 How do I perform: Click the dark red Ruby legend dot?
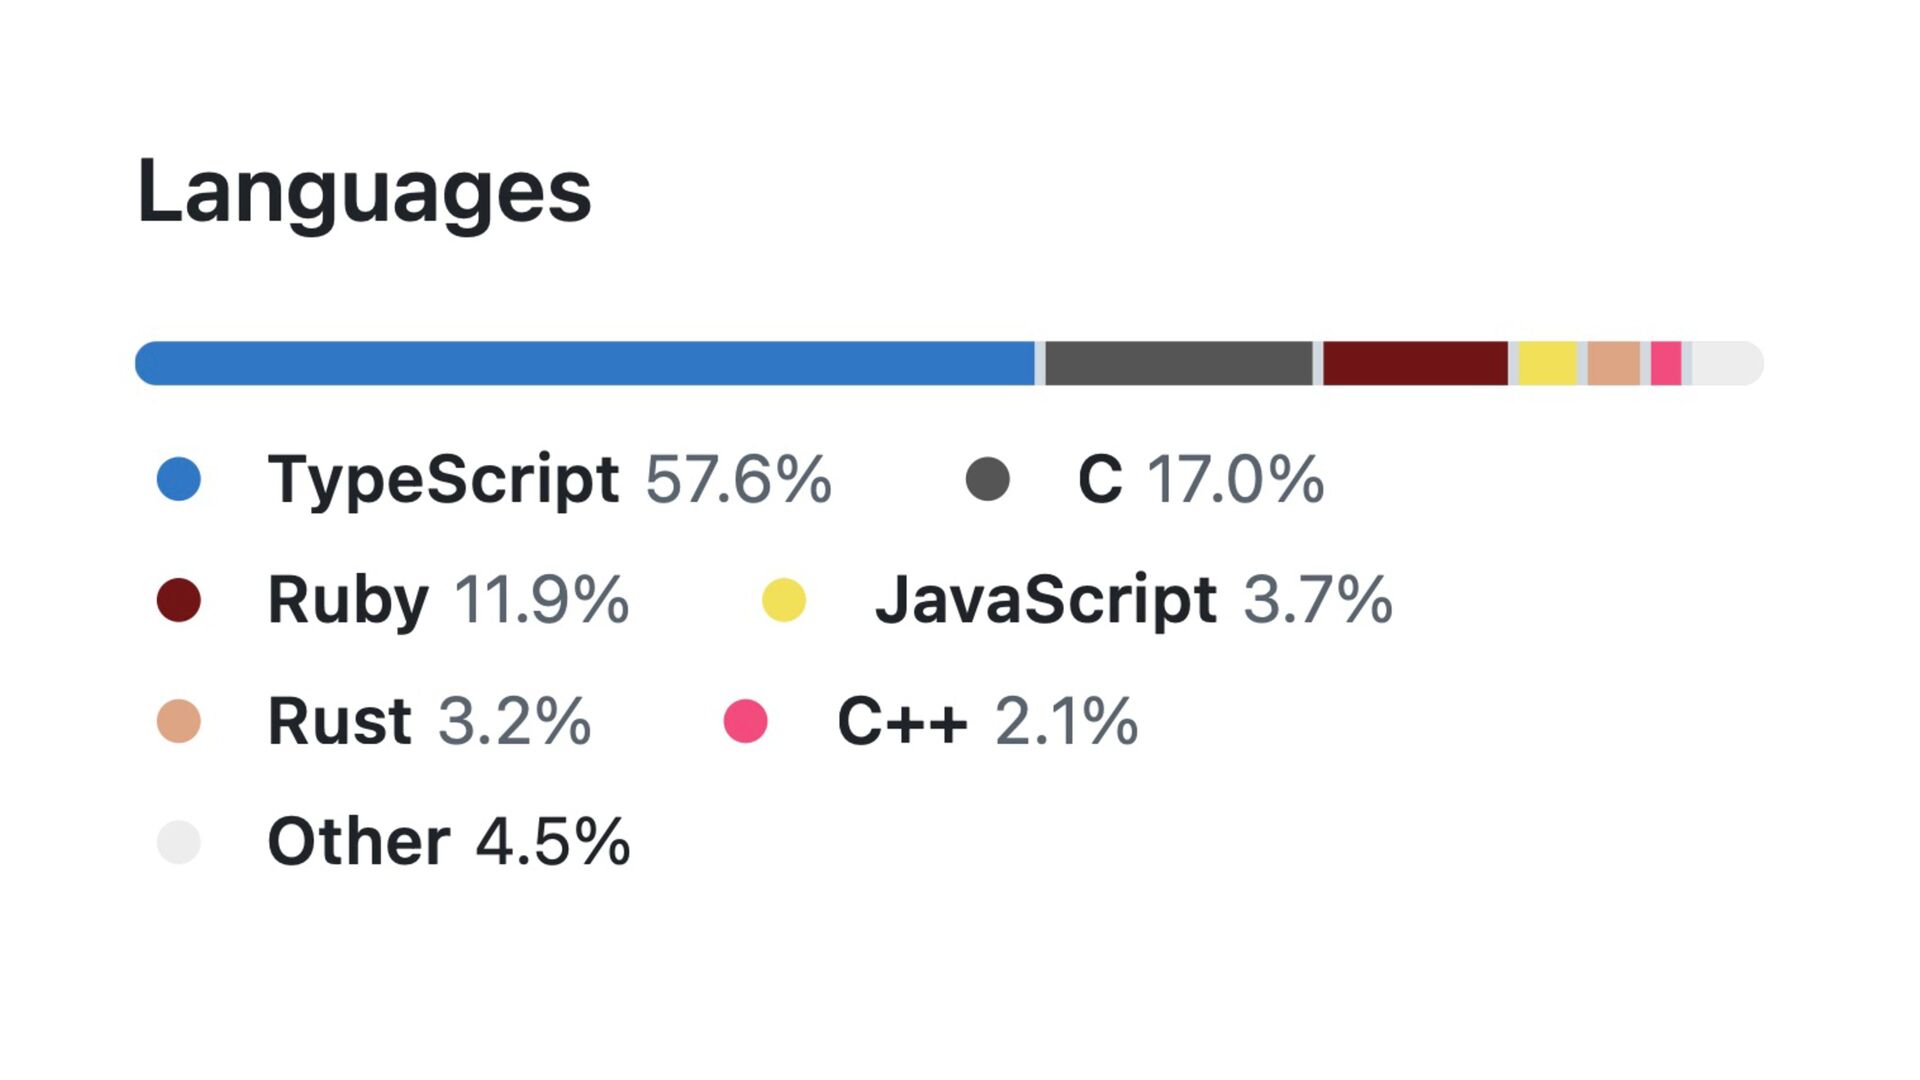(x=179, y=600)
